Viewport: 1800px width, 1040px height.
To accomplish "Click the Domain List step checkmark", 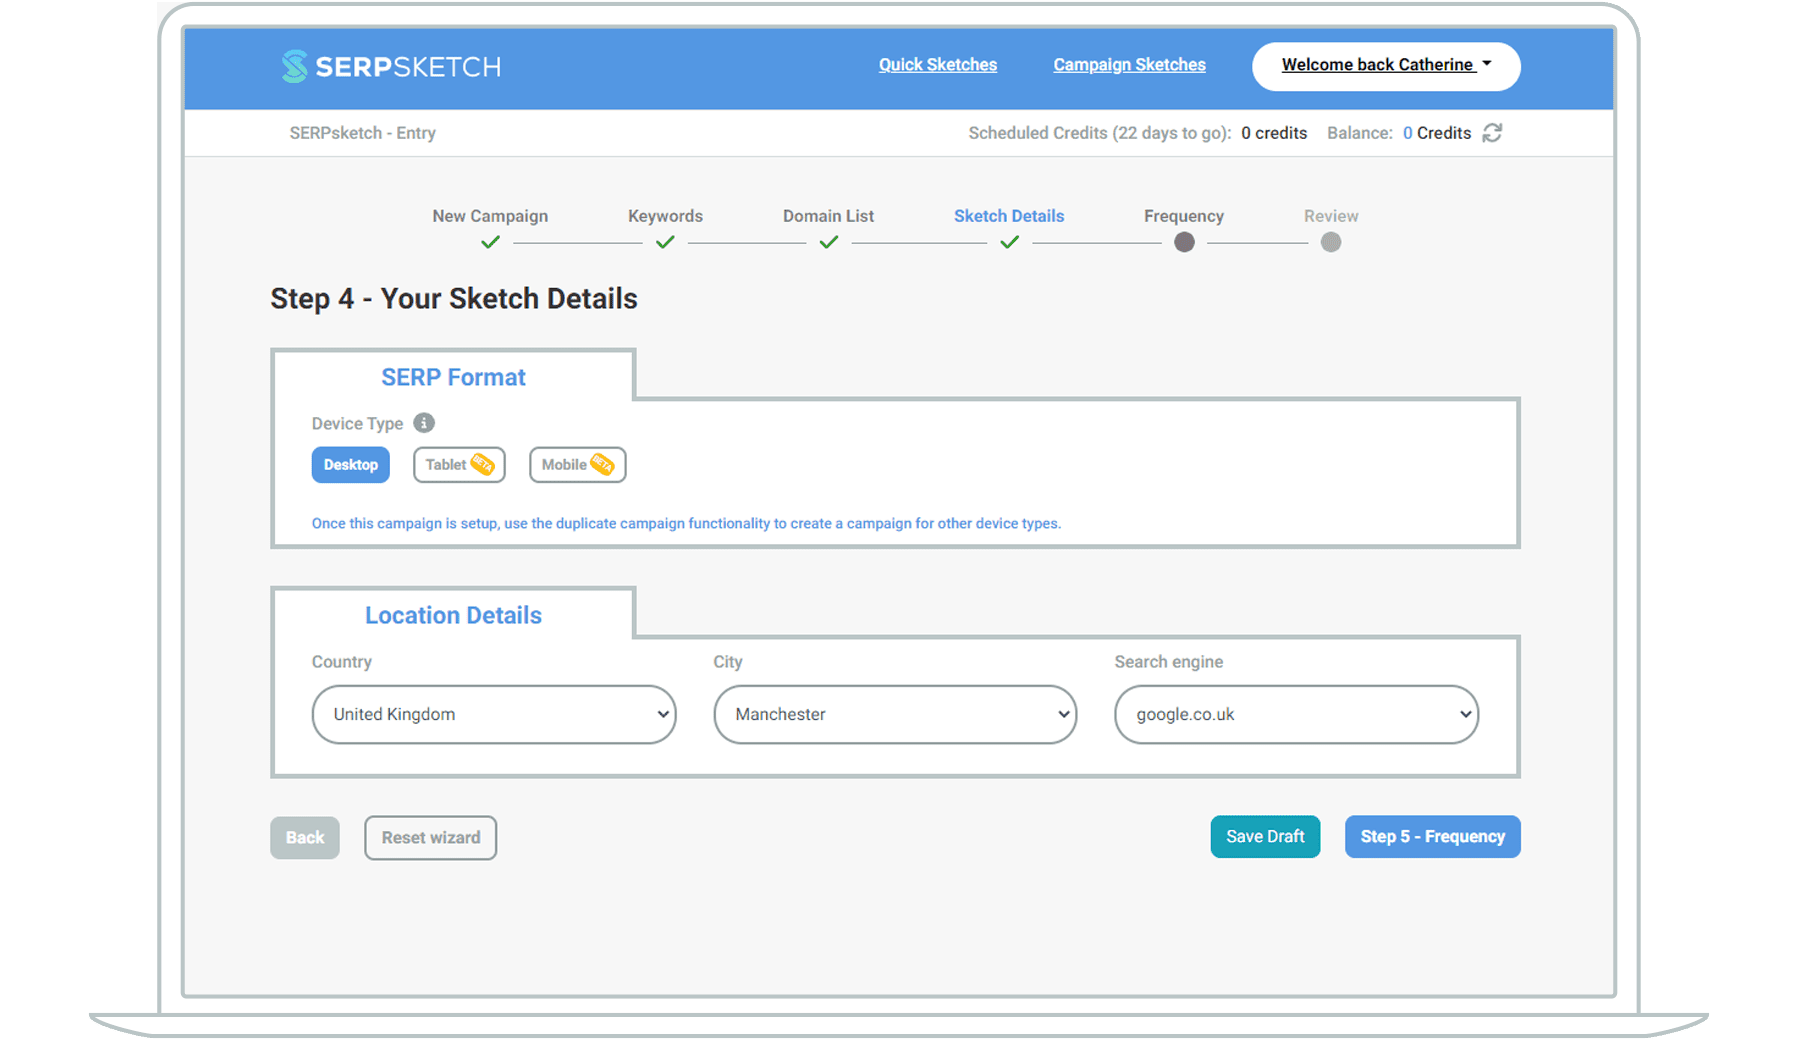I will (829, 242).
